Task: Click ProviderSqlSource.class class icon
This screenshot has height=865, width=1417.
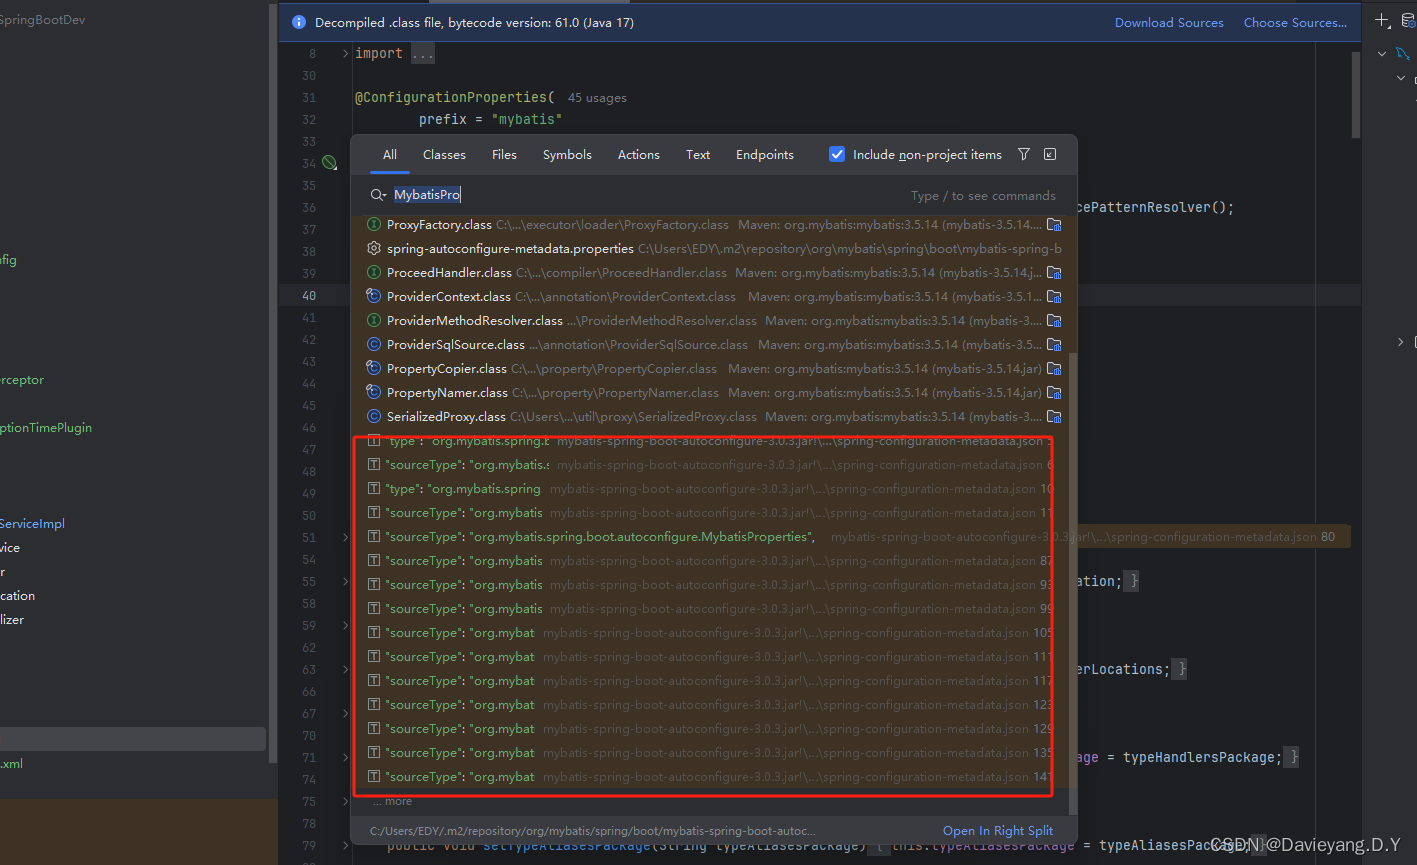Action: click(x=374, y=345)
